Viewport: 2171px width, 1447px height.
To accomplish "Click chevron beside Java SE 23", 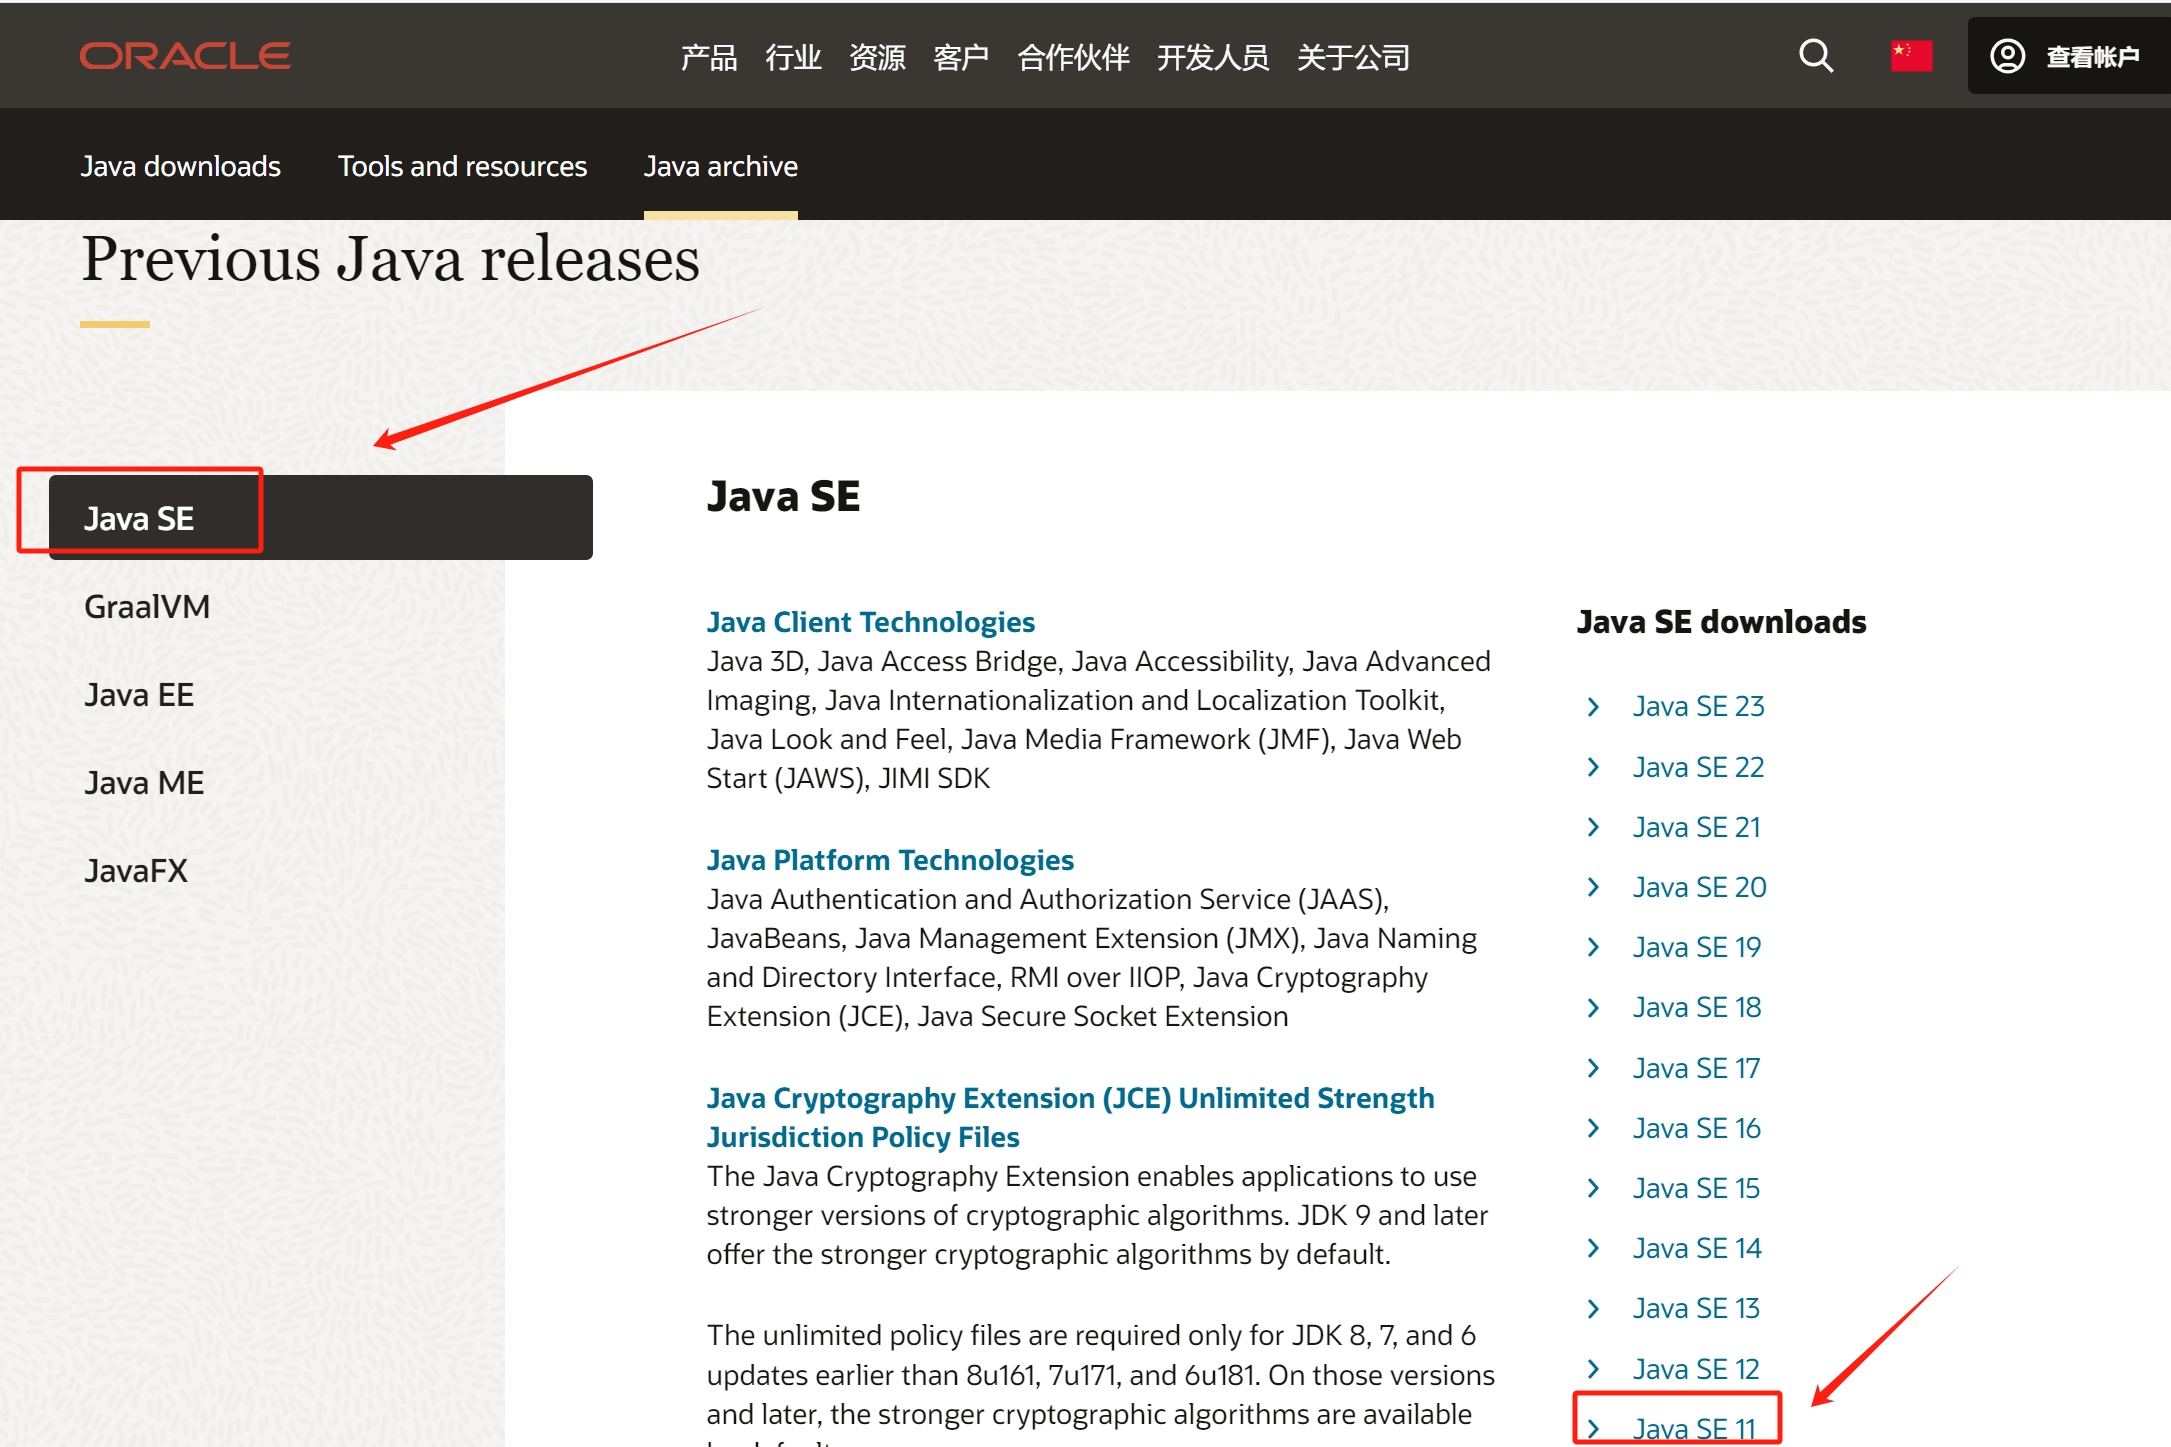I will 1593,706.
